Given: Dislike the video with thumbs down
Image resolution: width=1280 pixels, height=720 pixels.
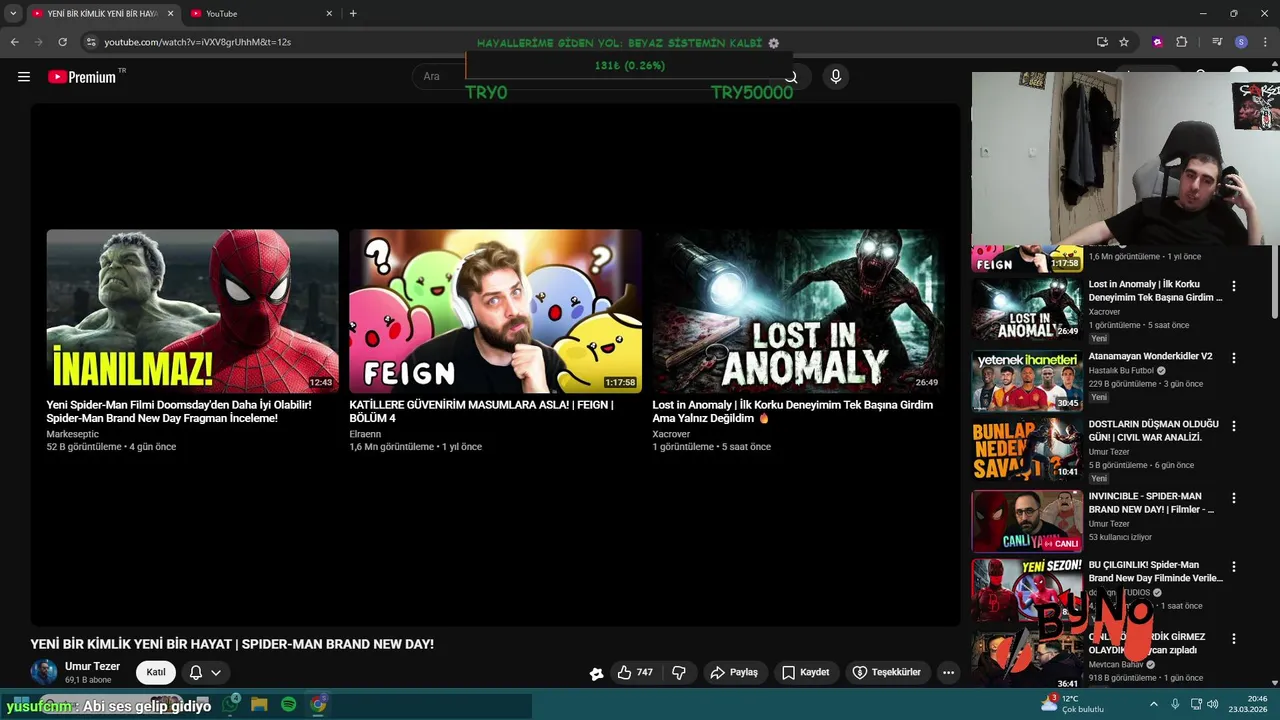Looking at the screenshot, I should coord(679,672).
